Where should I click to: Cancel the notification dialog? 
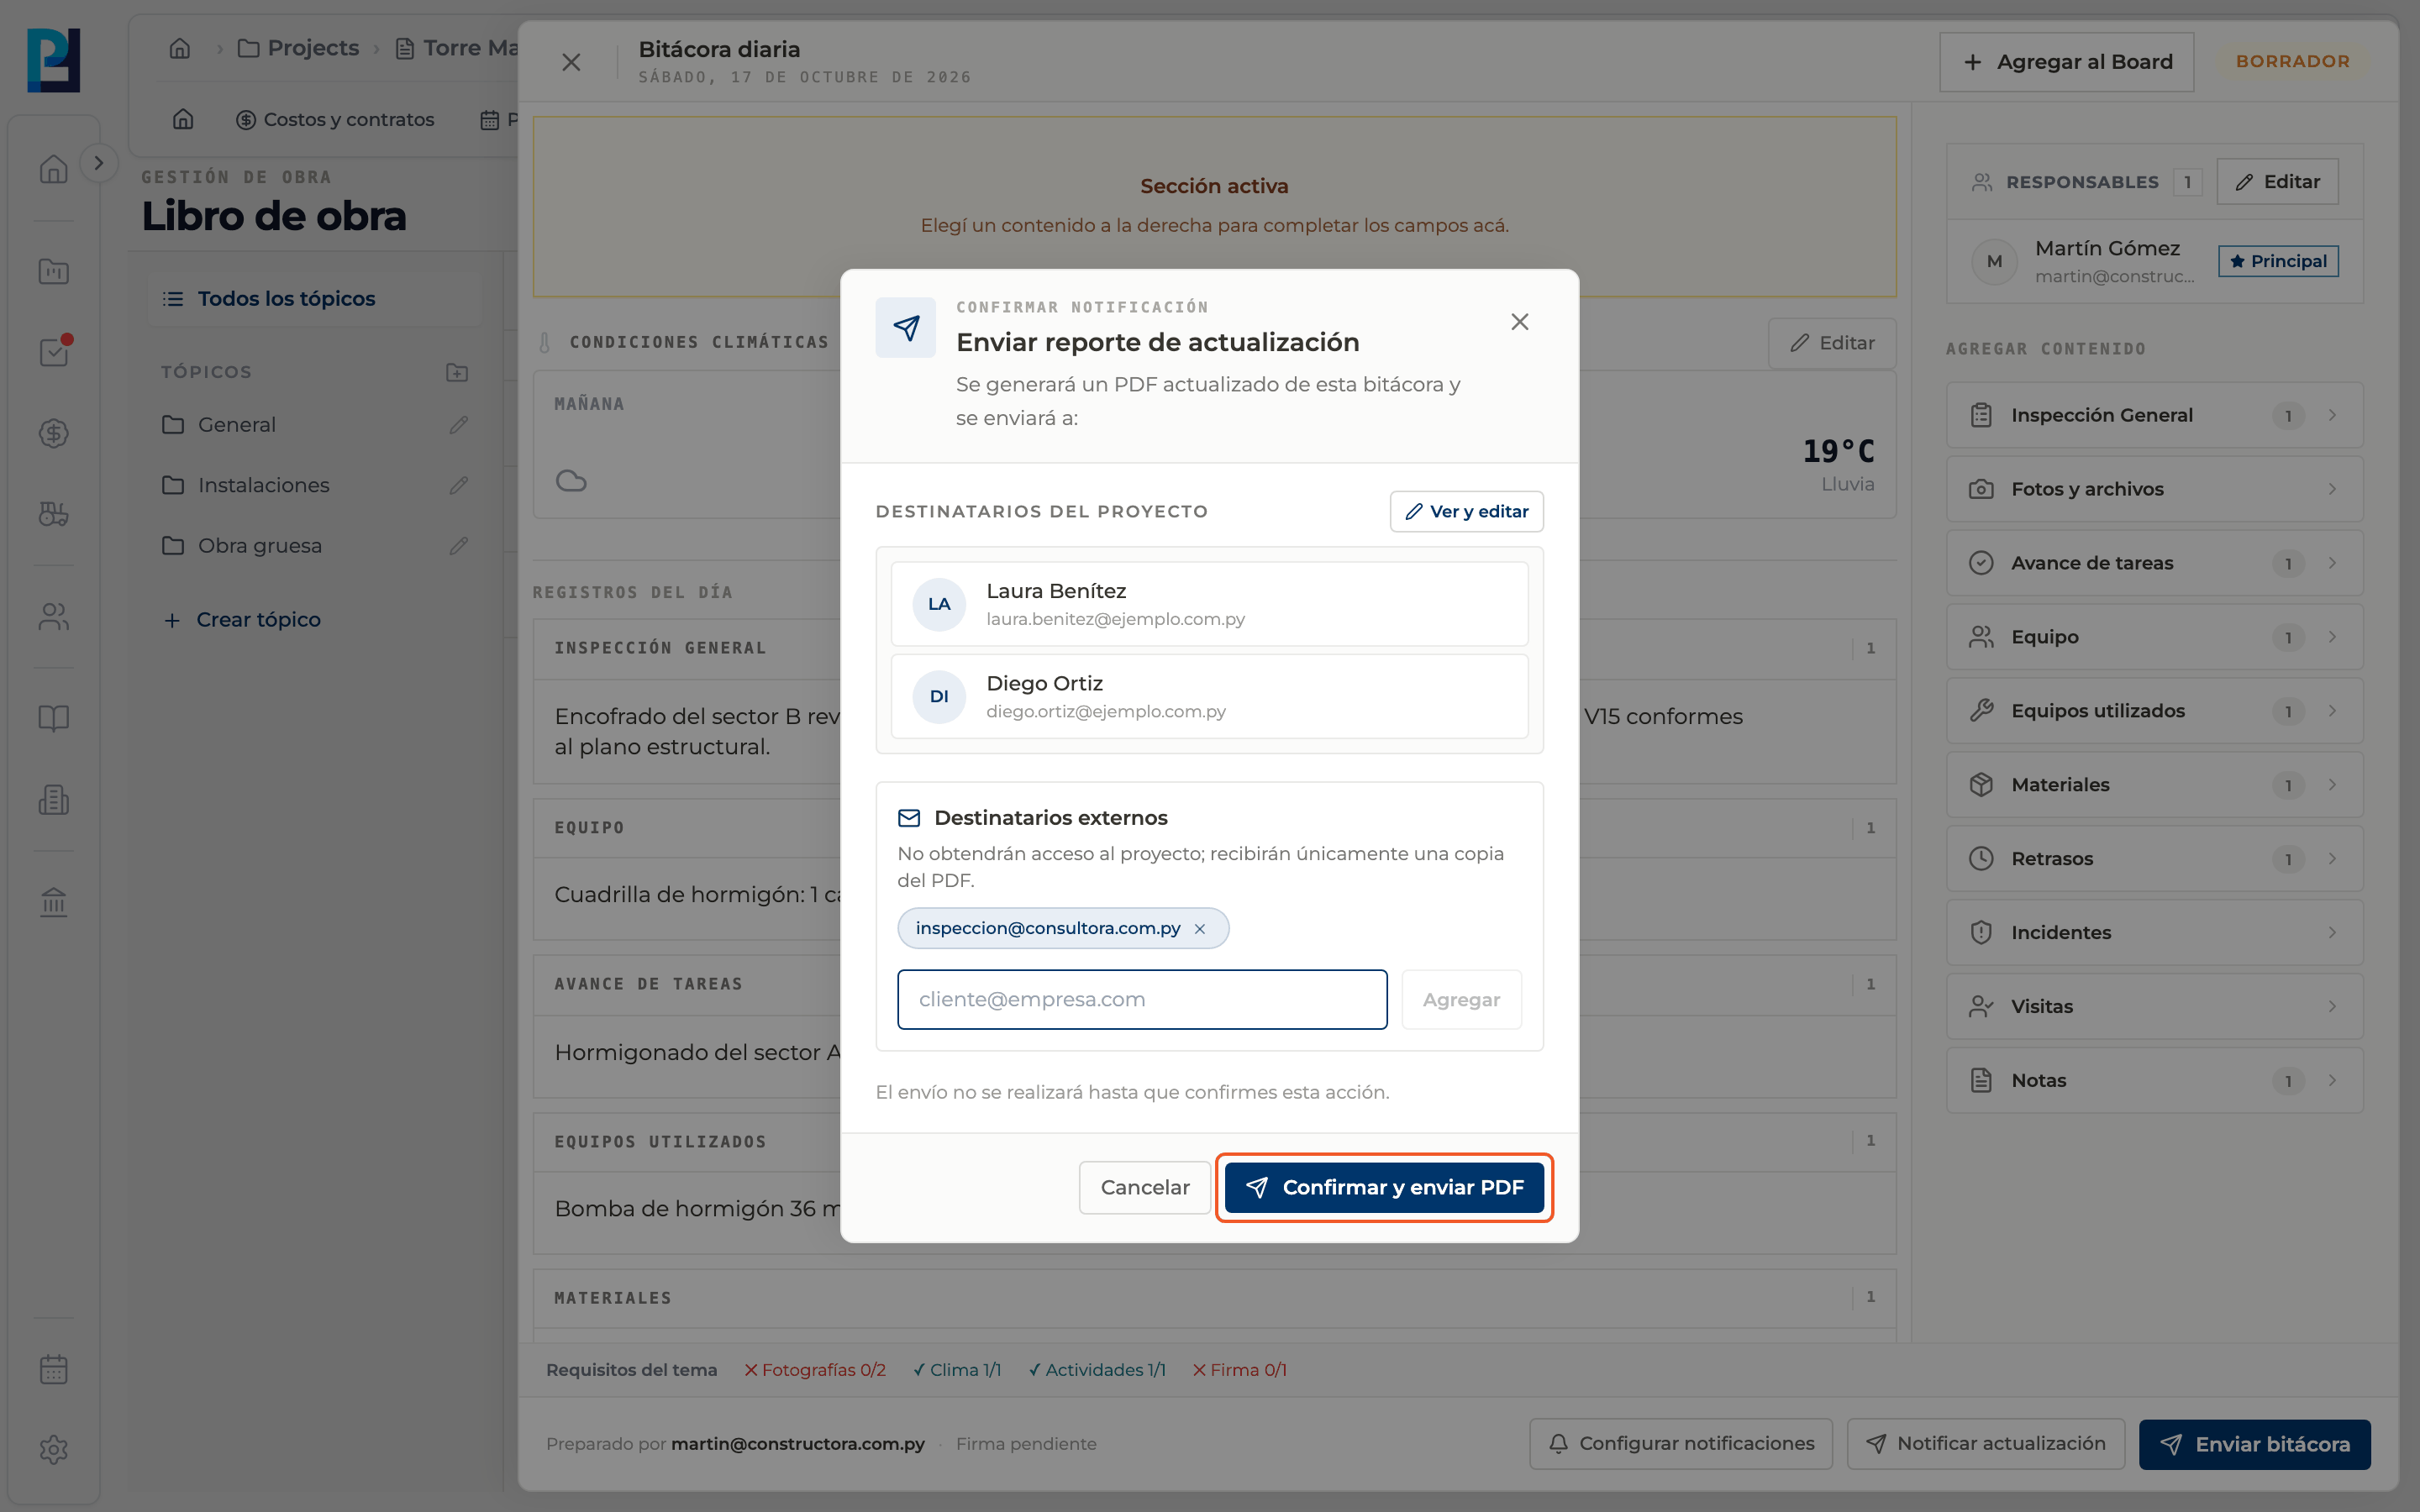tap(1144, 1187)
